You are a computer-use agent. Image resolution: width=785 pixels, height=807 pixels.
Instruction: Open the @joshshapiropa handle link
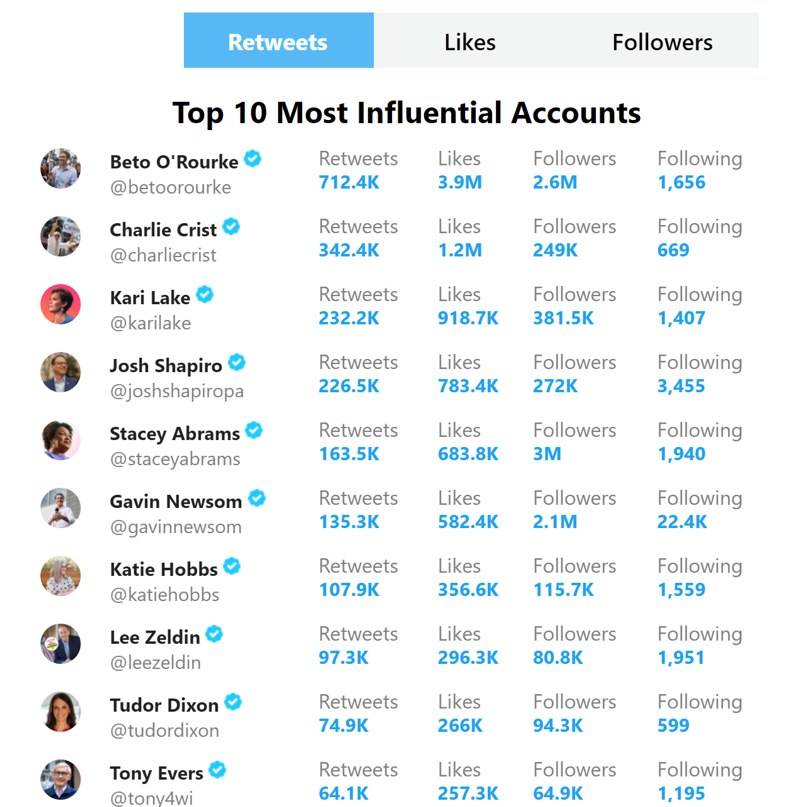177,392
